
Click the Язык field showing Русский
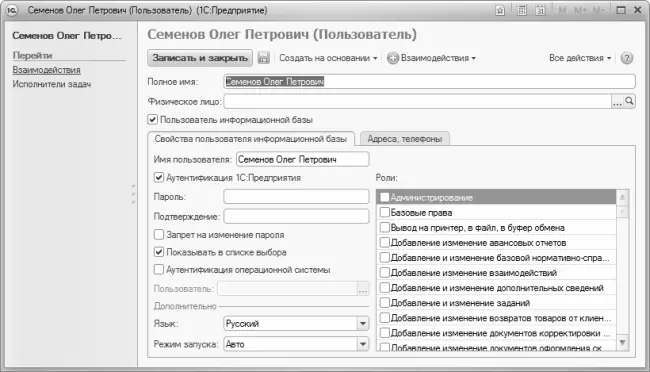point(291,323)
